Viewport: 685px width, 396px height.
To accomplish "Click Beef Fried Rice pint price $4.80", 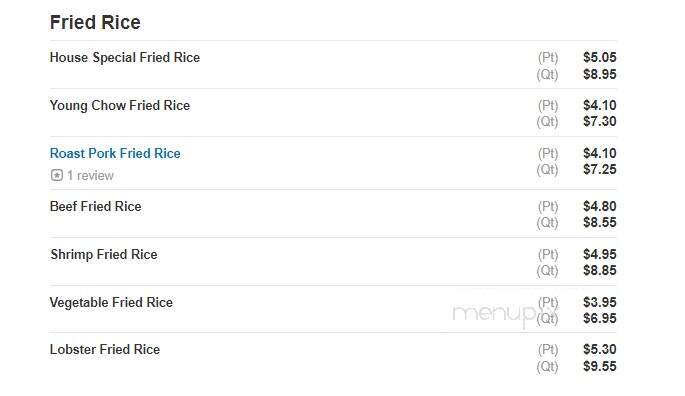I will point(599,206).
